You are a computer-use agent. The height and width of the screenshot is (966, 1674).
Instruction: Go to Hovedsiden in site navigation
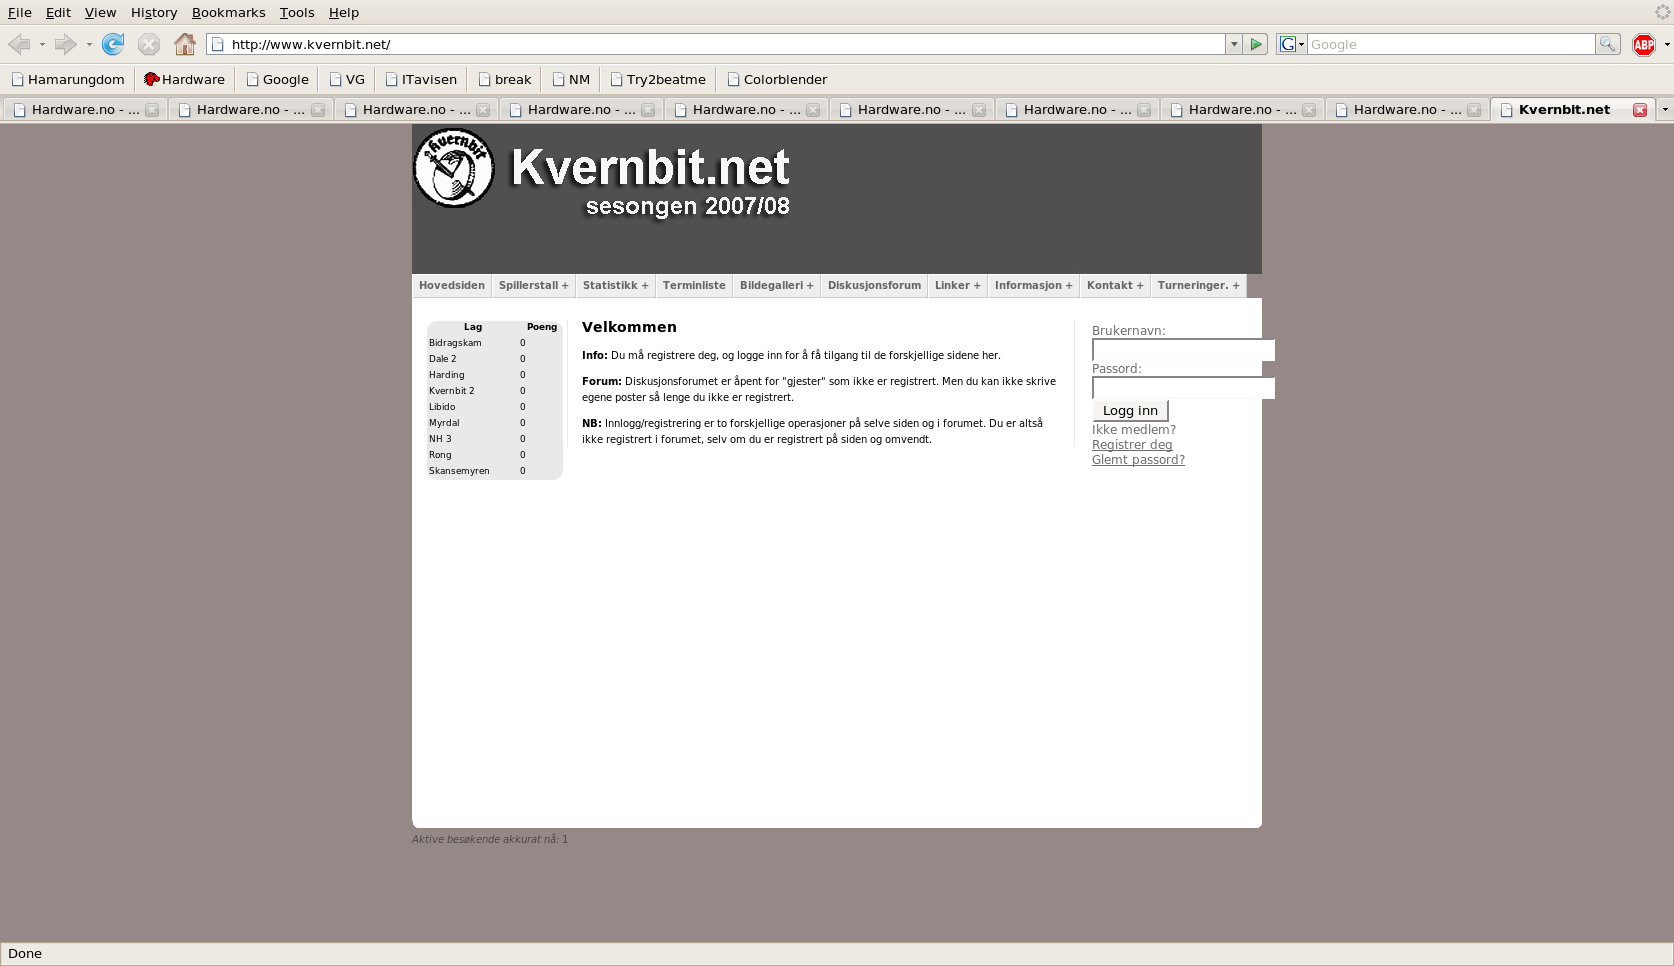(x=452, y=286)
